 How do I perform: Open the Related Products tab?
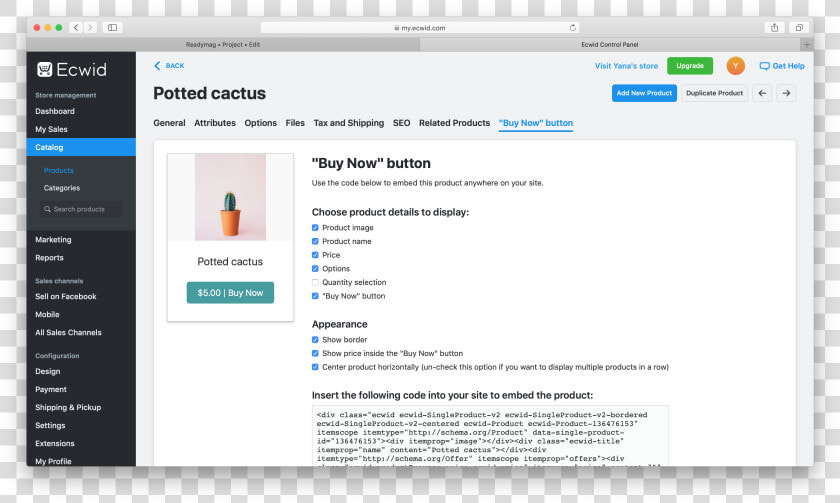point(454,123)
